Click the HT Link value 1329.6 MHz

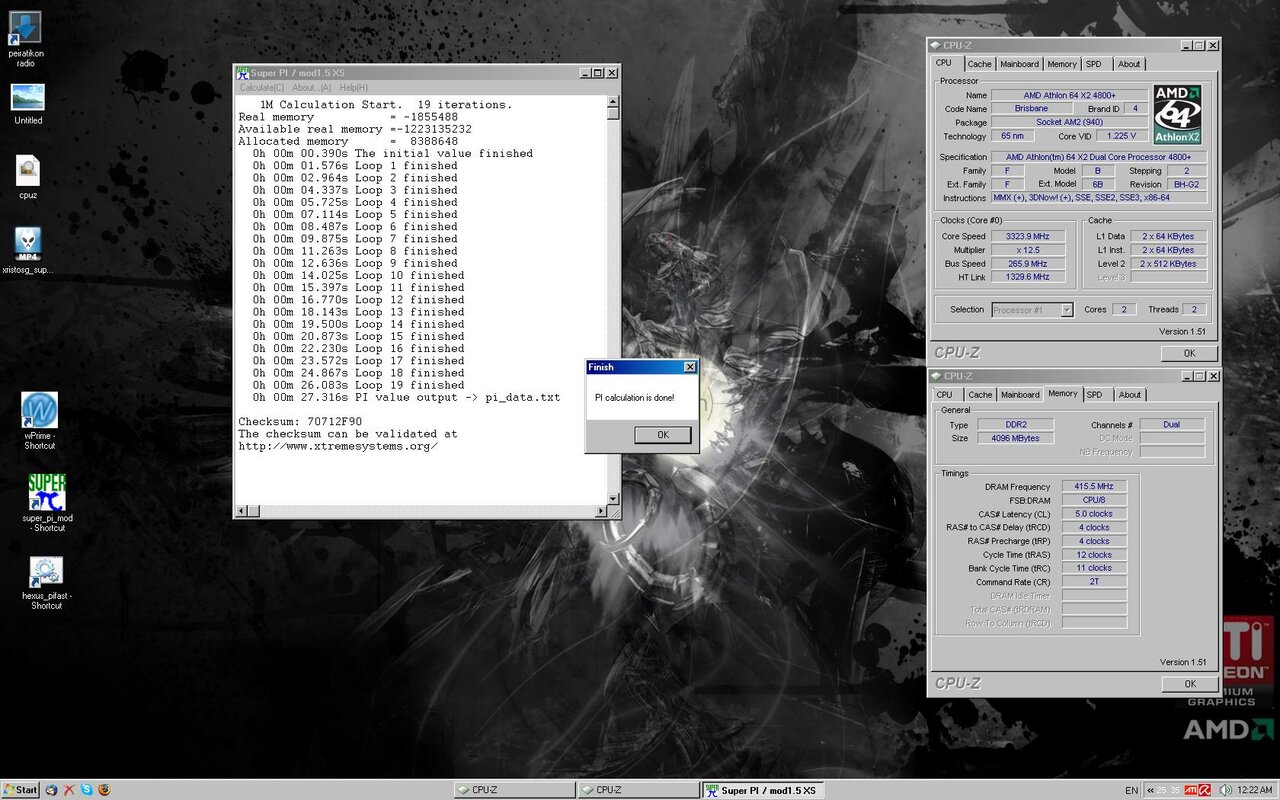coord(1028,277)
